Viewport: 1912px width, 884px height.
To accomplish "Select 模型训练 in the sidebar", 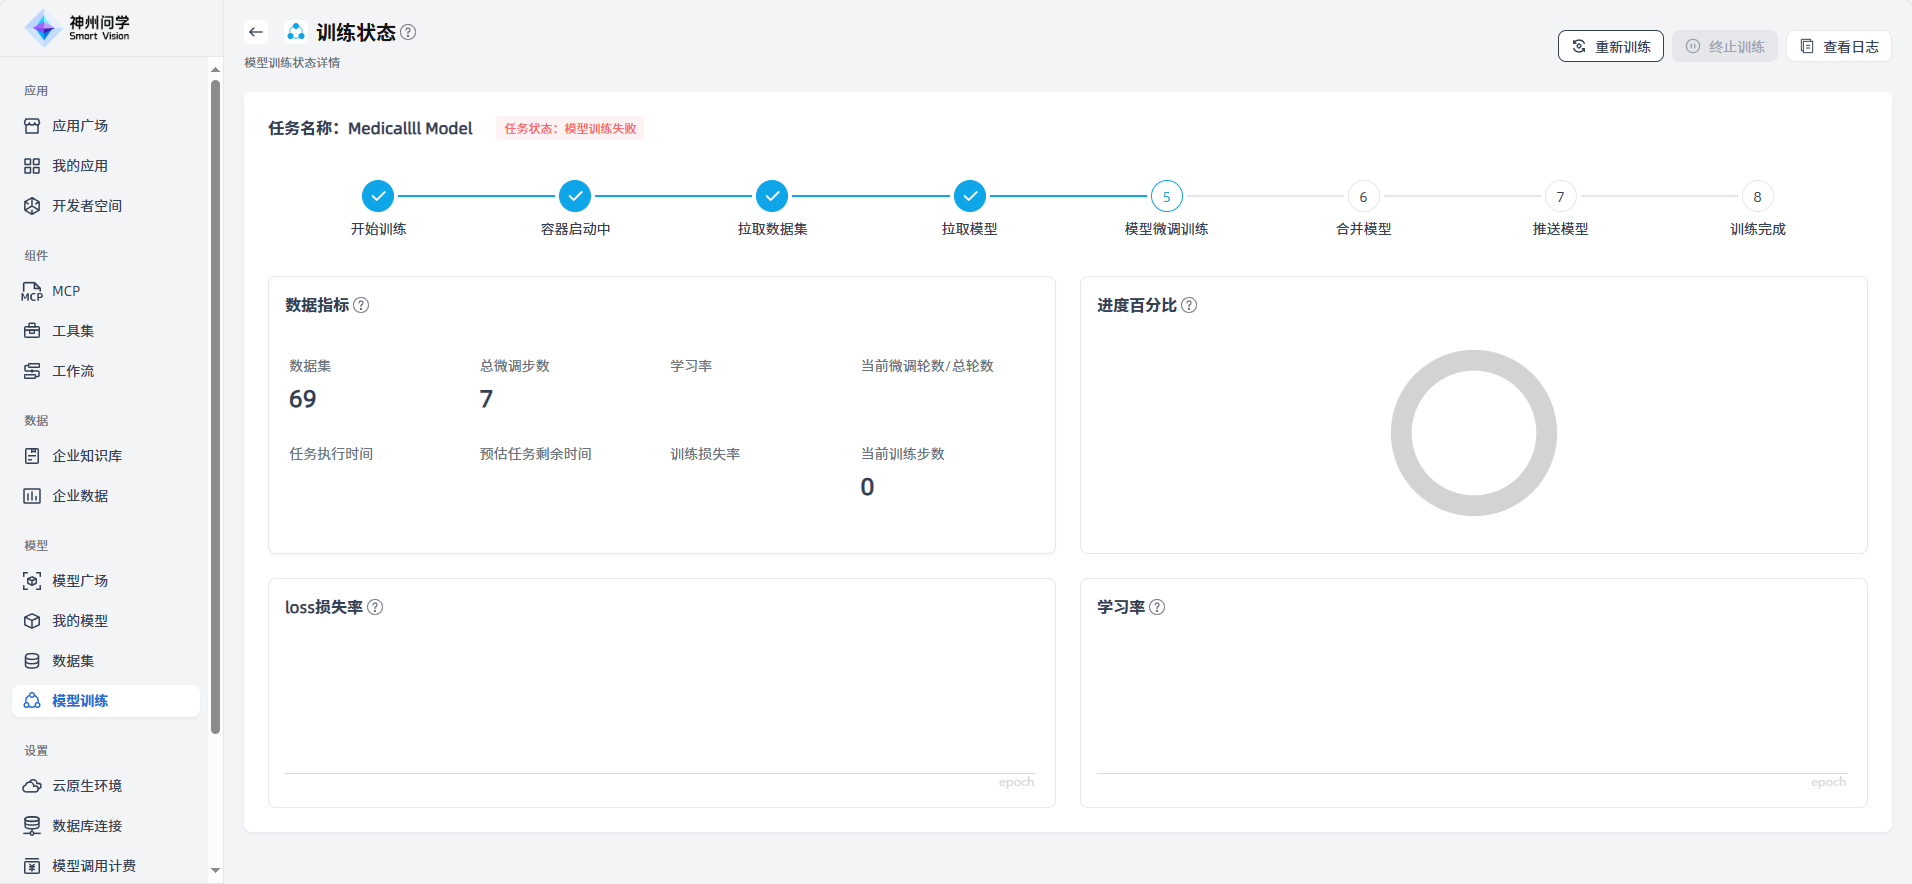I will tap(80, 701).
